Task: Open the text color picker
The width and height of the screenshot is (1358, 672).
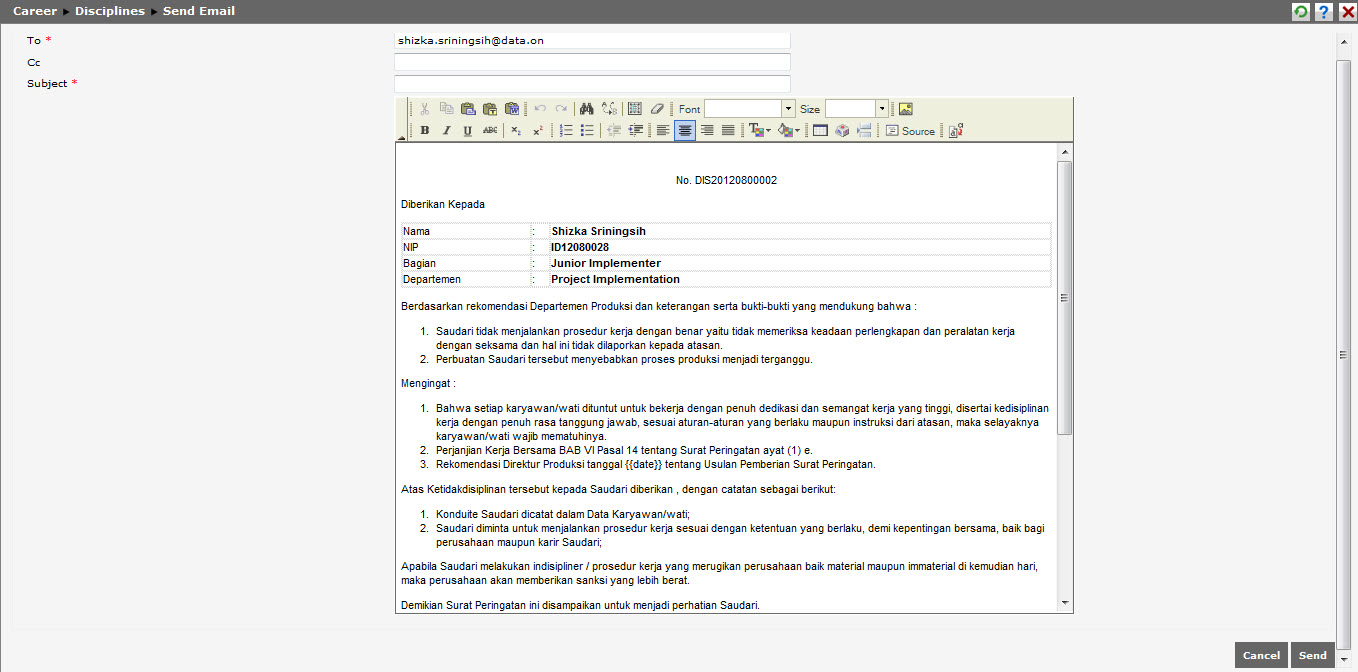Action: [x=759, y=131]
